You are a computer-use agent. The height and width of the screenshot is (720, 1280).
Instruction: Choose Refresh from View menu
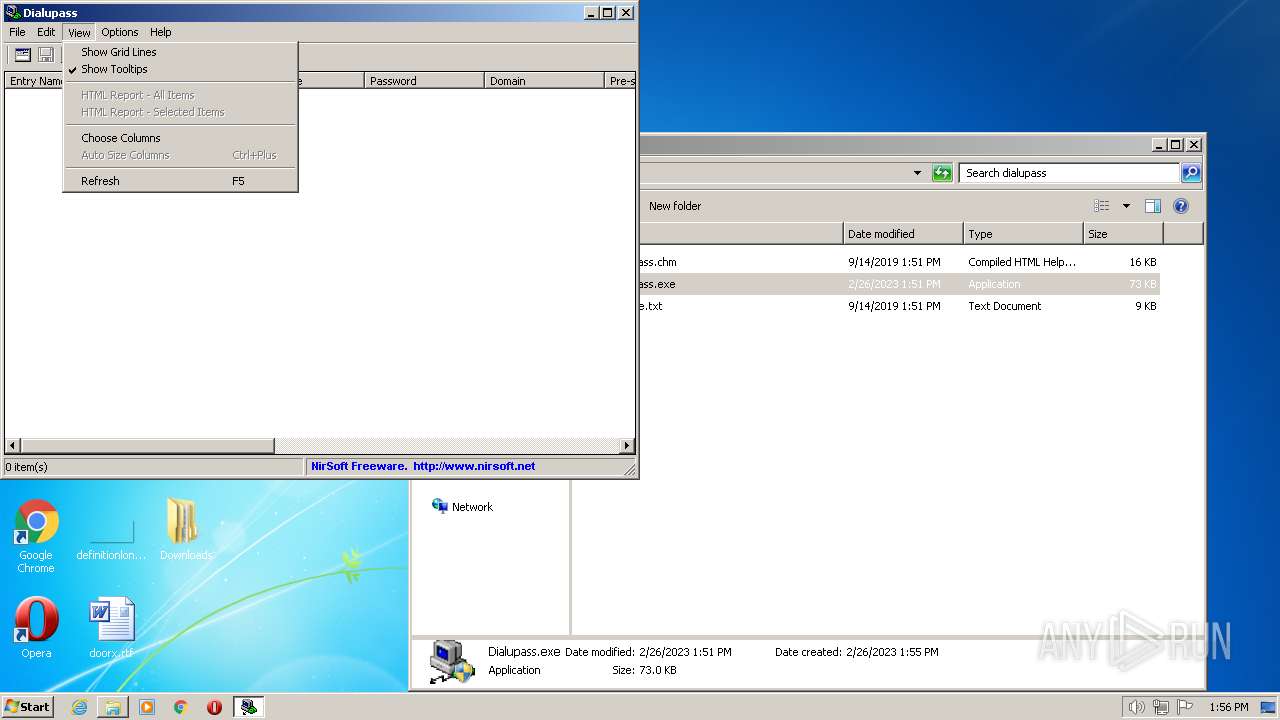click(x=180, y=181)
